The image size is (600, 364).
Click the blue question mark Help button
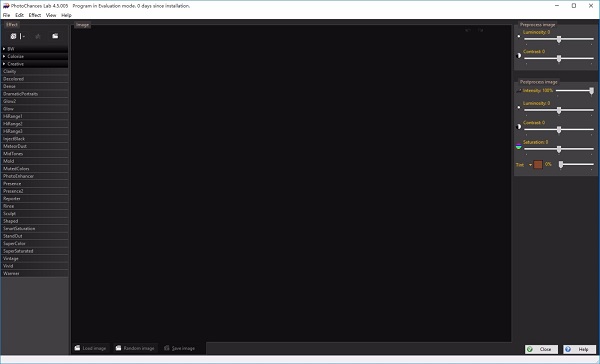pyautogui.click(x=568, y=349)
